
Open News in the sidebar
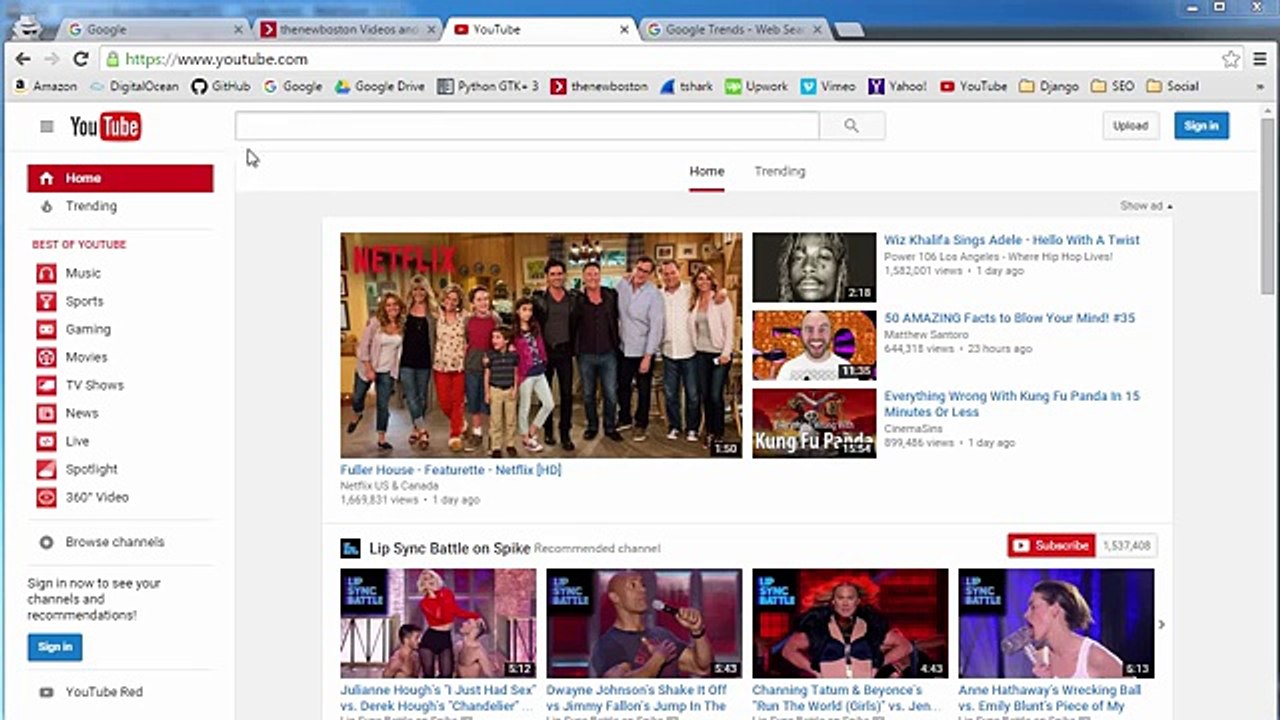click(x=82, y=413)
